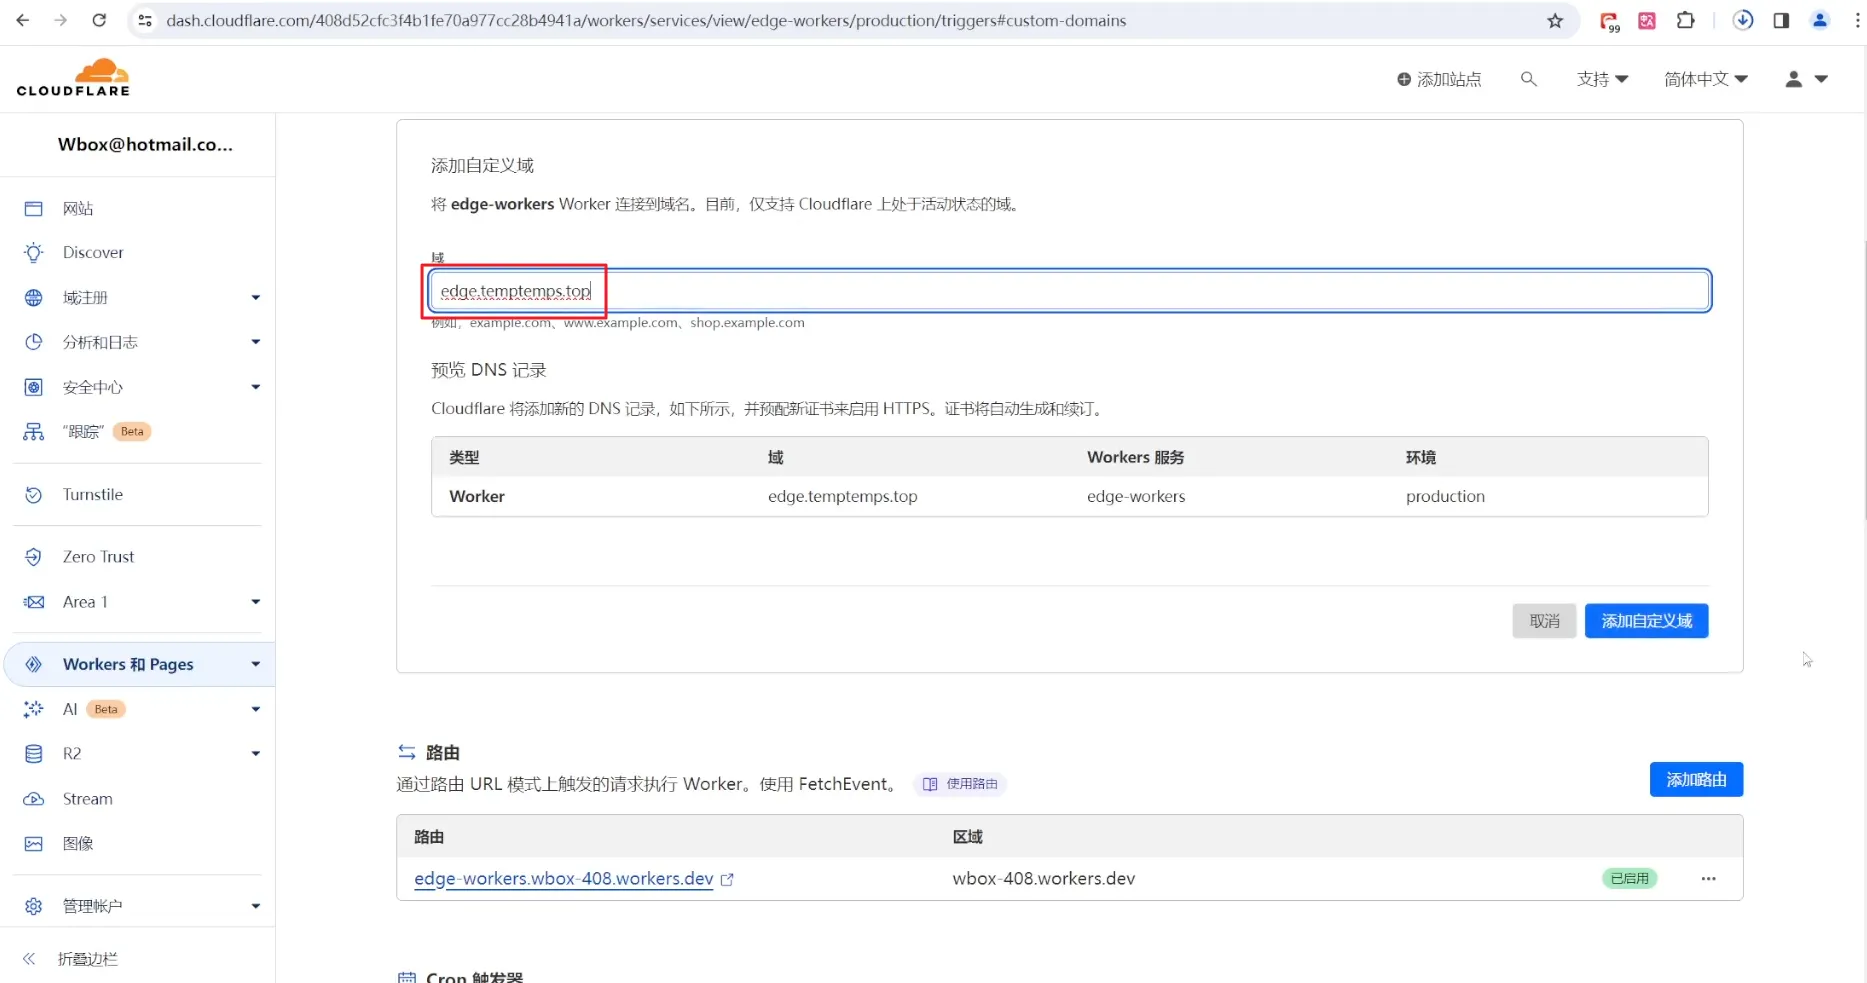The width and height of the screenshot is (1867, 983).
Task: Click the 分析和日志 chart icon
Action: 34,342
